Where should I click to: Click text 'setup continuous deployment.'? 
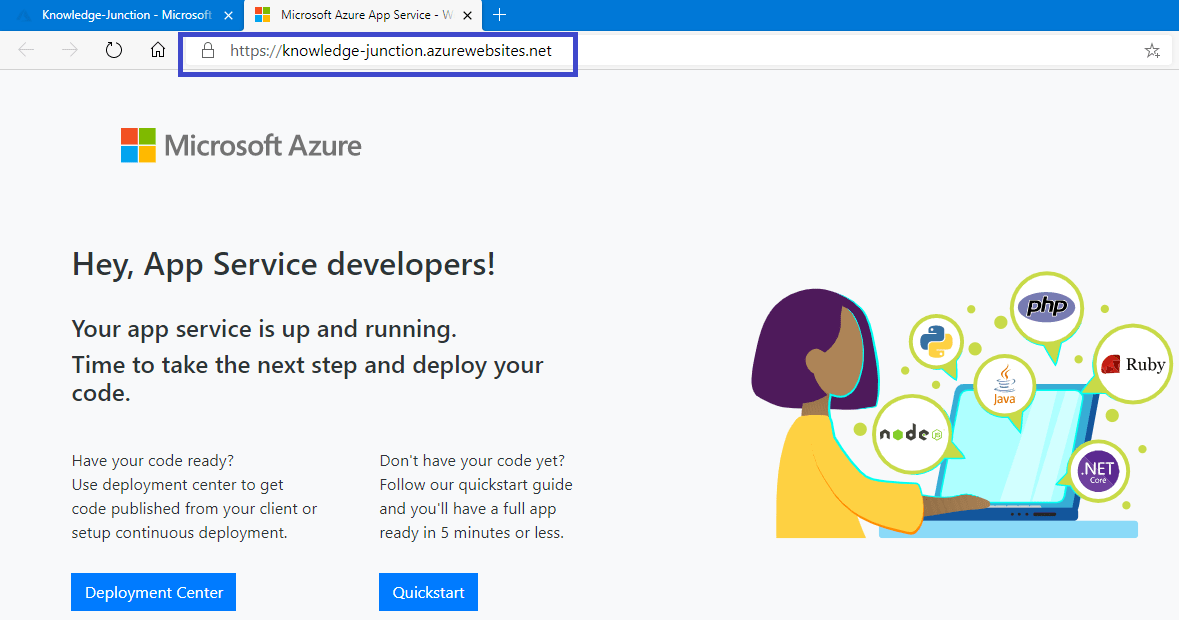180,533
